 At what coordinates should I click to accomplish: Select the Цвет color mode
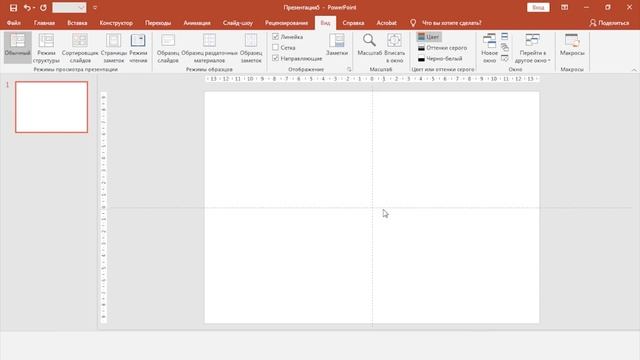[429, 37]
